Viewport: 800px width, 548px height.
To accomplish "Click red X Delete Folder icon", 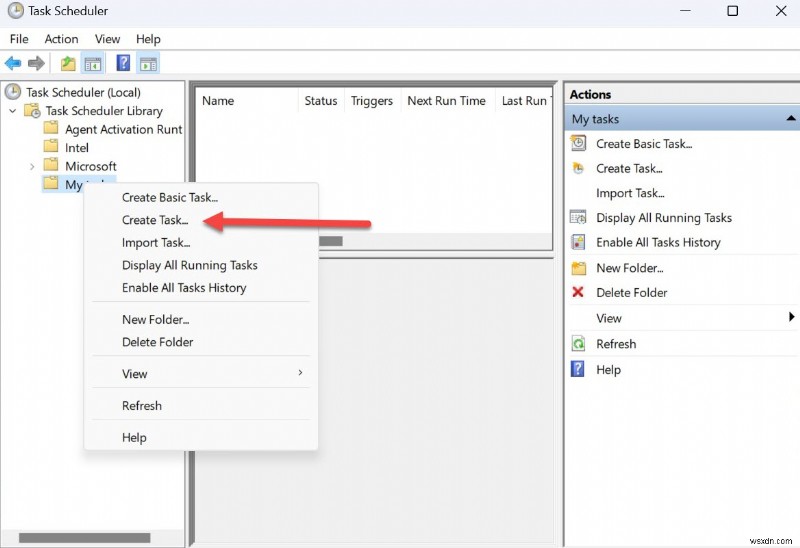I will (x=578, y=292).
